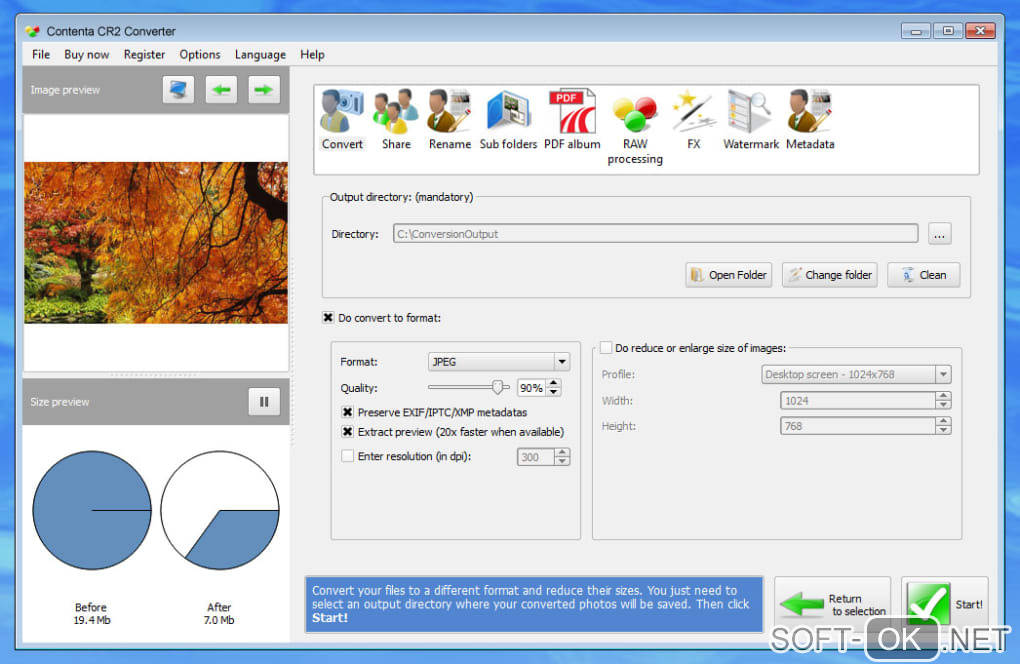Click the Start! button
The image size is (1020, 664).
tap(945, 605)
